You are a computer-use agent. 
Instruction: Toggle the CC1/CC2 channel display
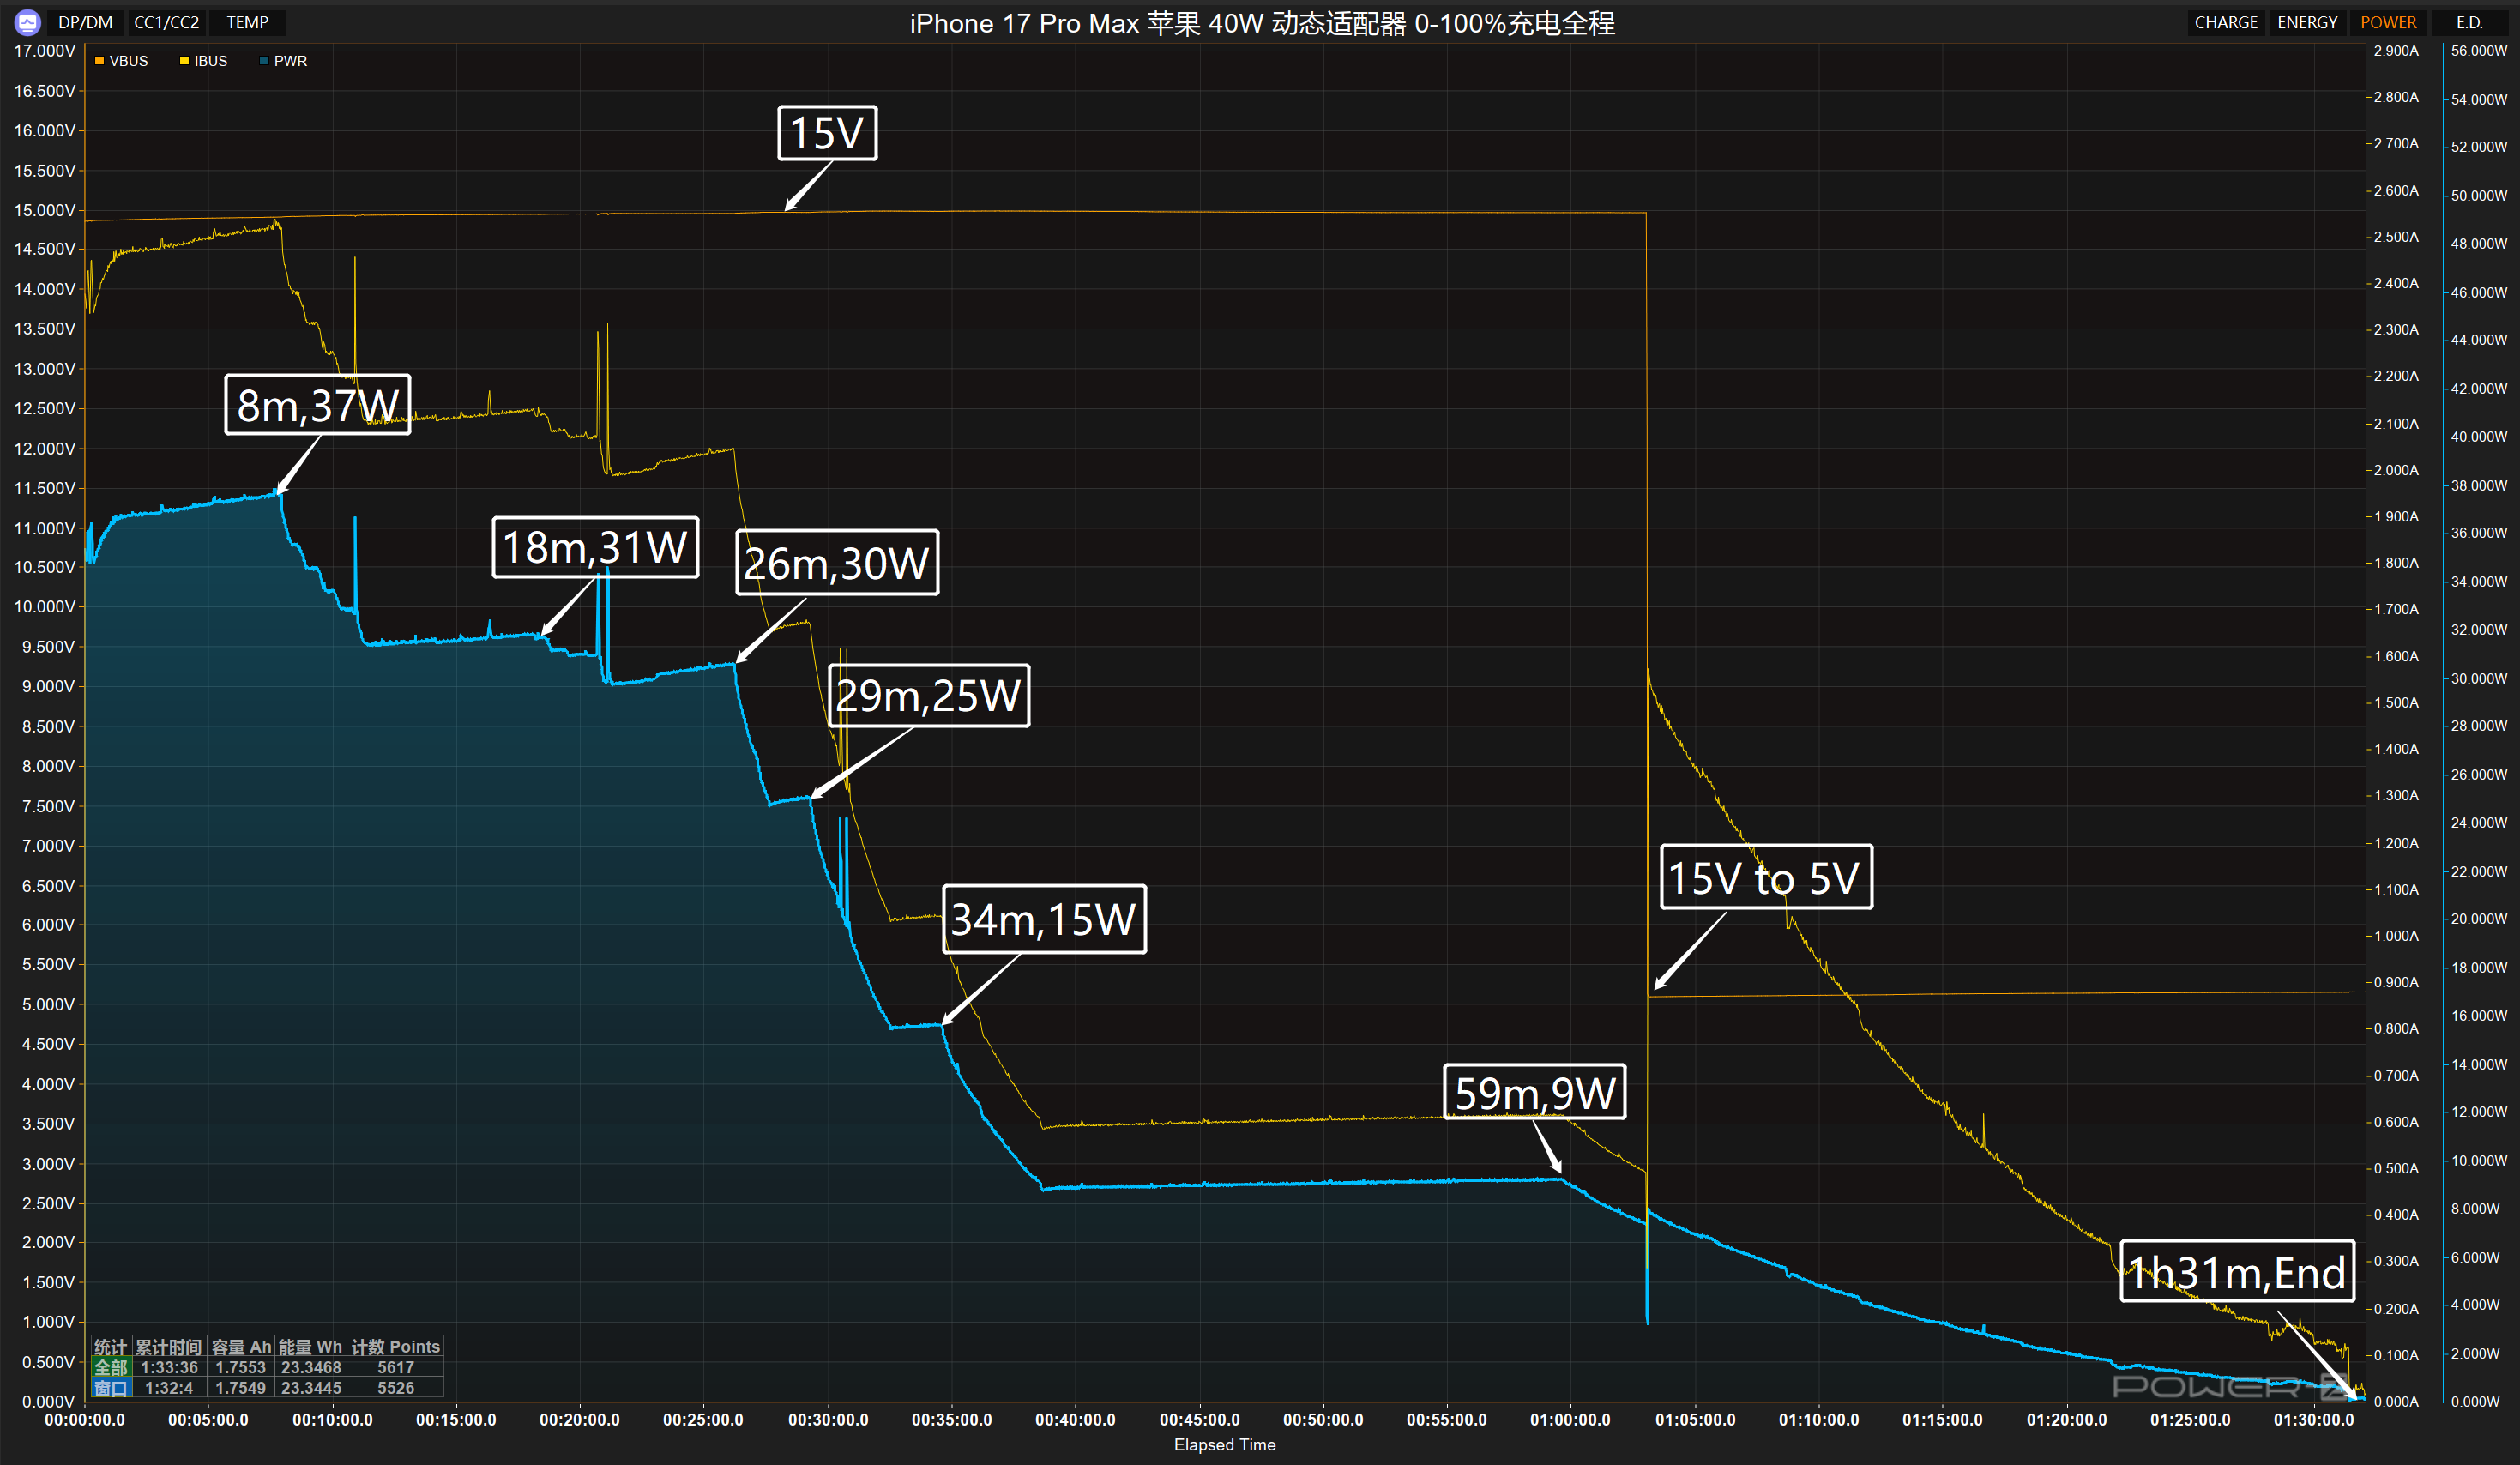(x=166, y=22)
